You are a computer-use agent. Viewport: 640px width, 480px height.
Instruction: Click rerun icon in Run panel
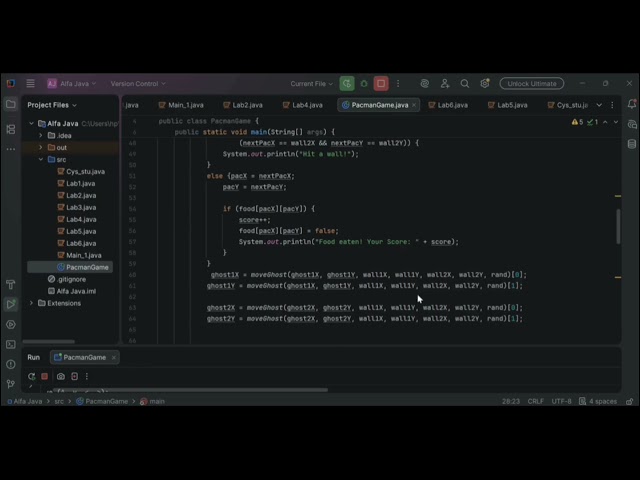point(31,376)
